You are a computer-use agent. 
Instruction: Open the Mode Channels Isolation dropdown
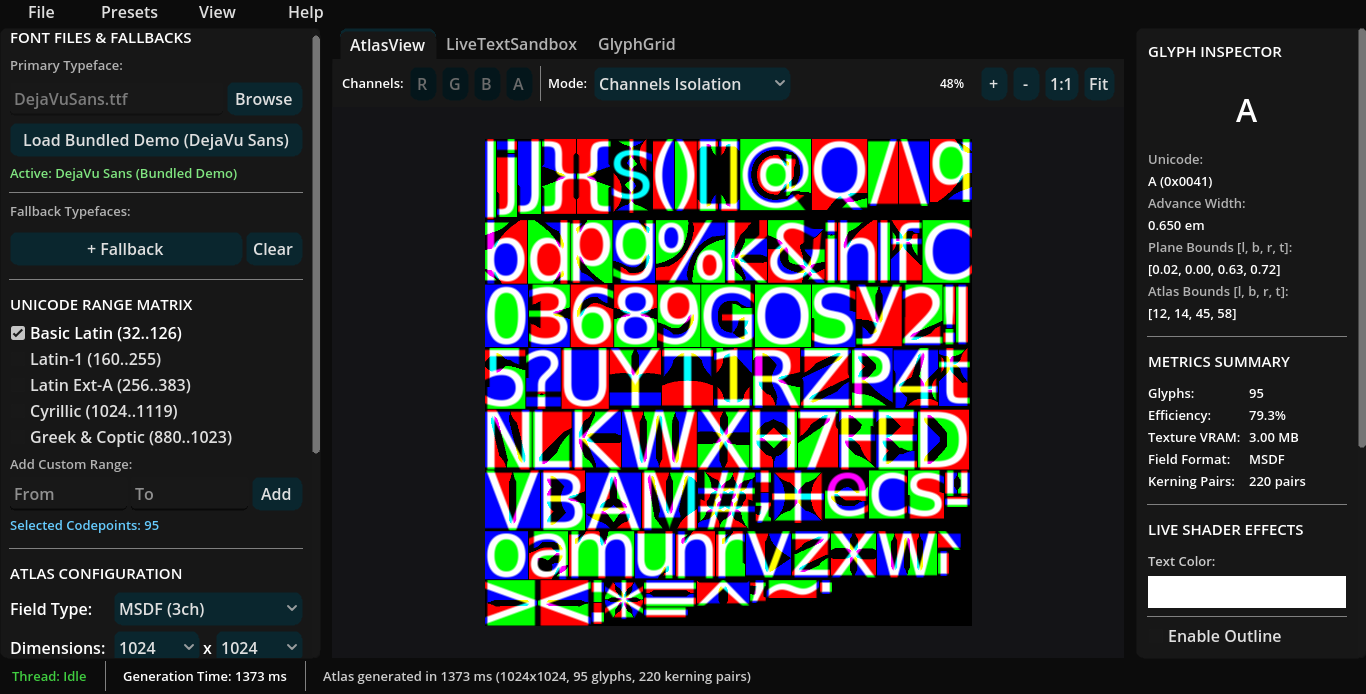[692, 84]
